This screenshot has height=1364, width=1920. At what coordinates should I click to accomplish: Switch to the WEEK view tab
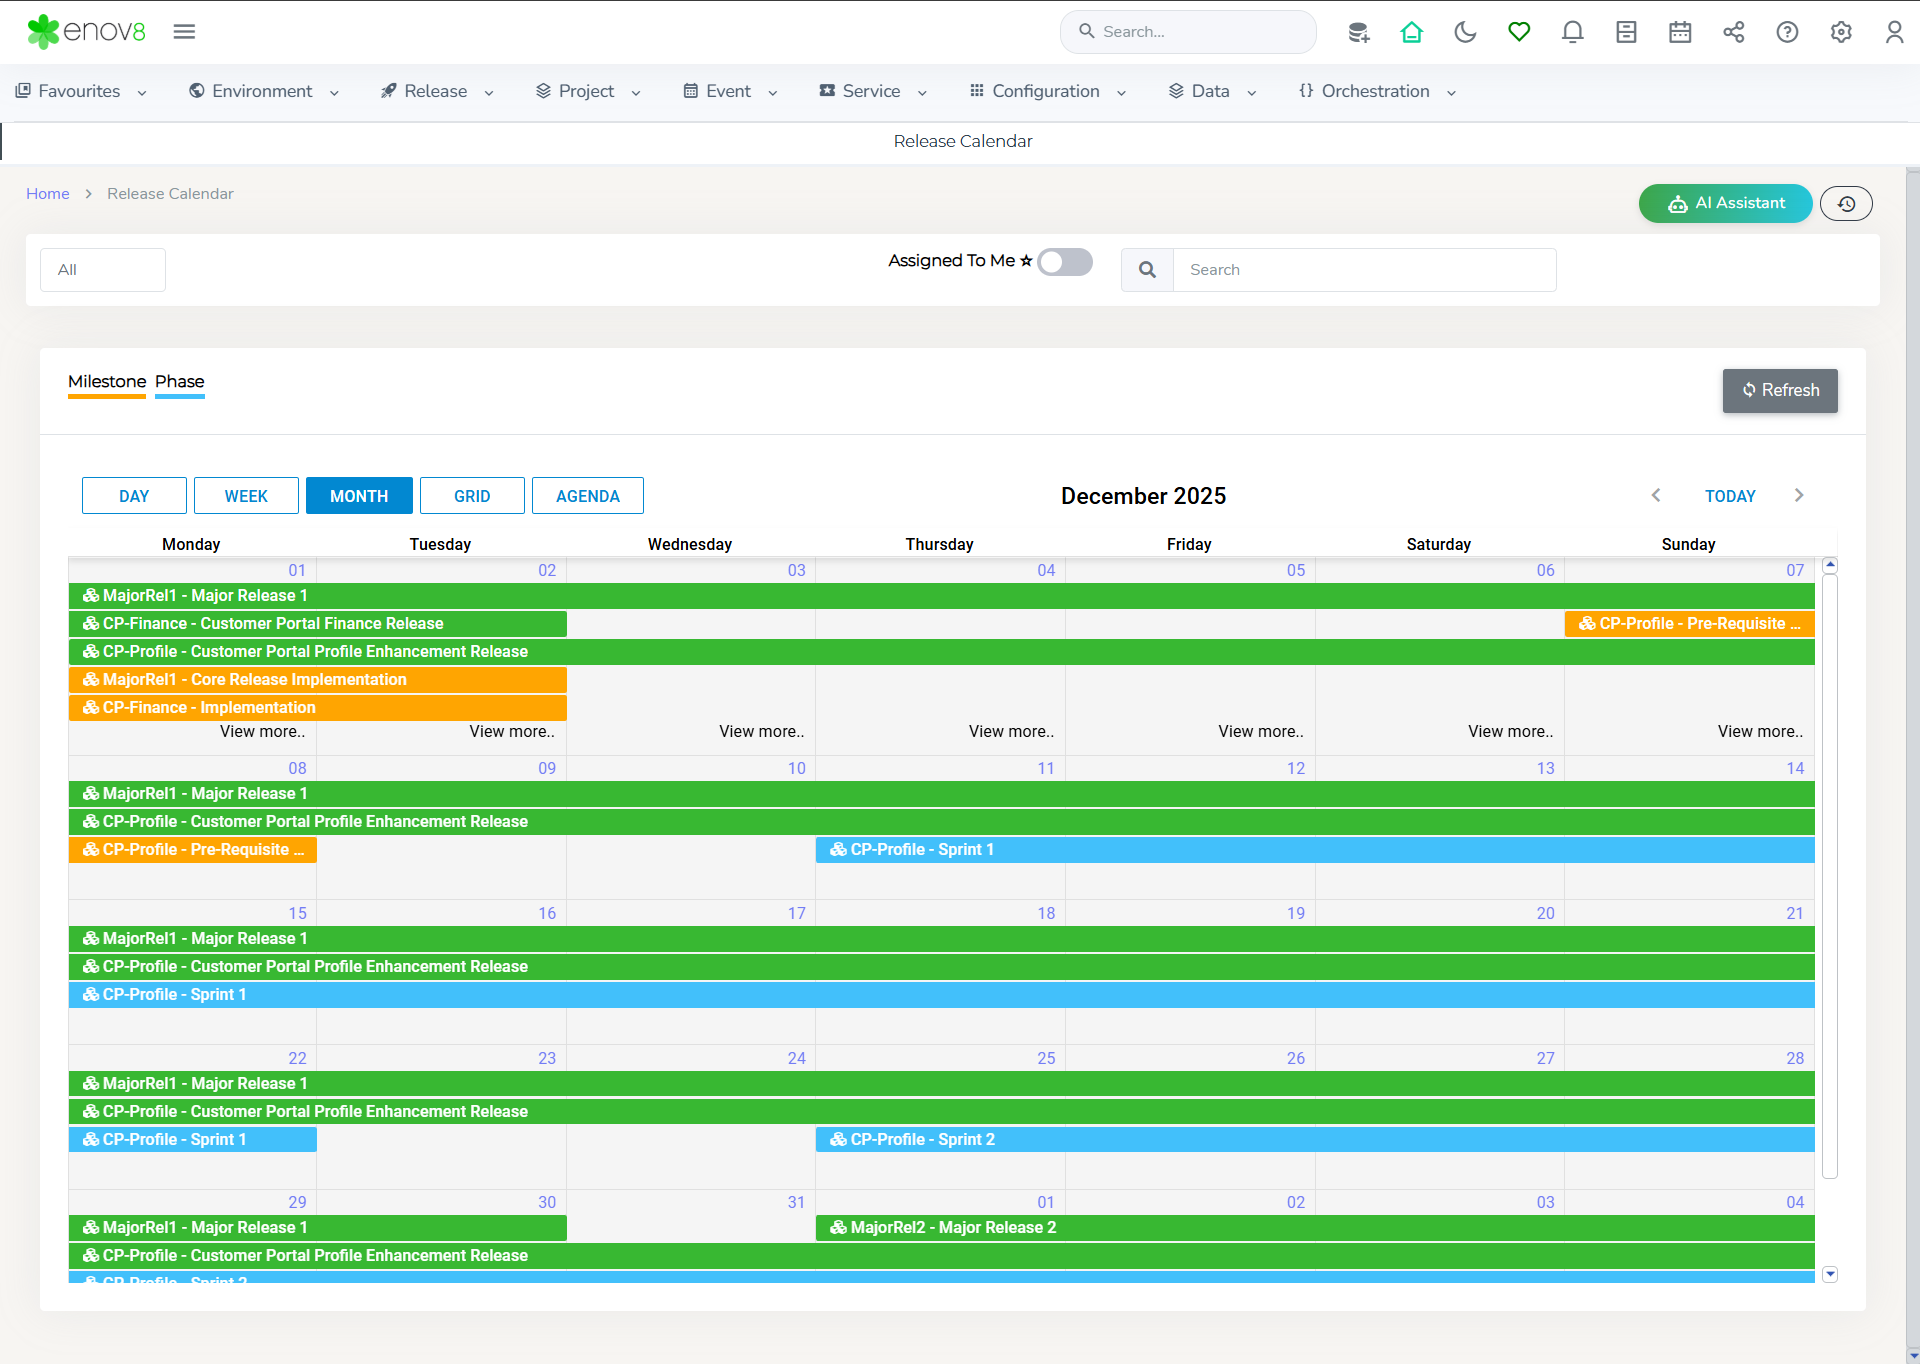coord(246,496)
